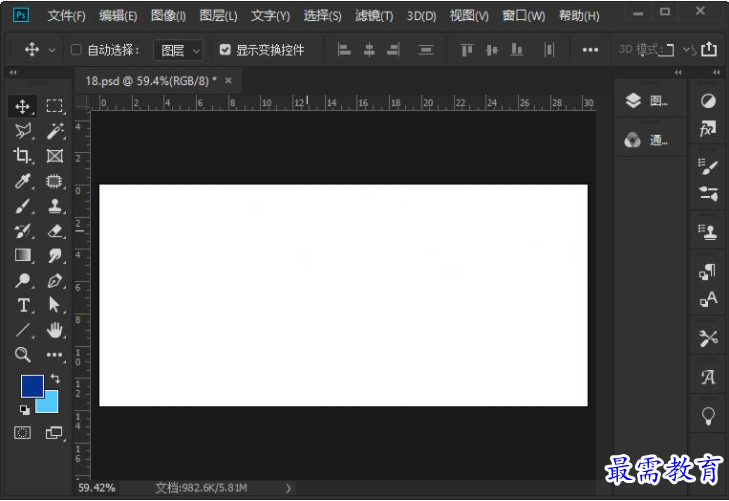Open the Styles fx panel icon
This screenshot has height=501, width=729.
click(x=708, y=129)
